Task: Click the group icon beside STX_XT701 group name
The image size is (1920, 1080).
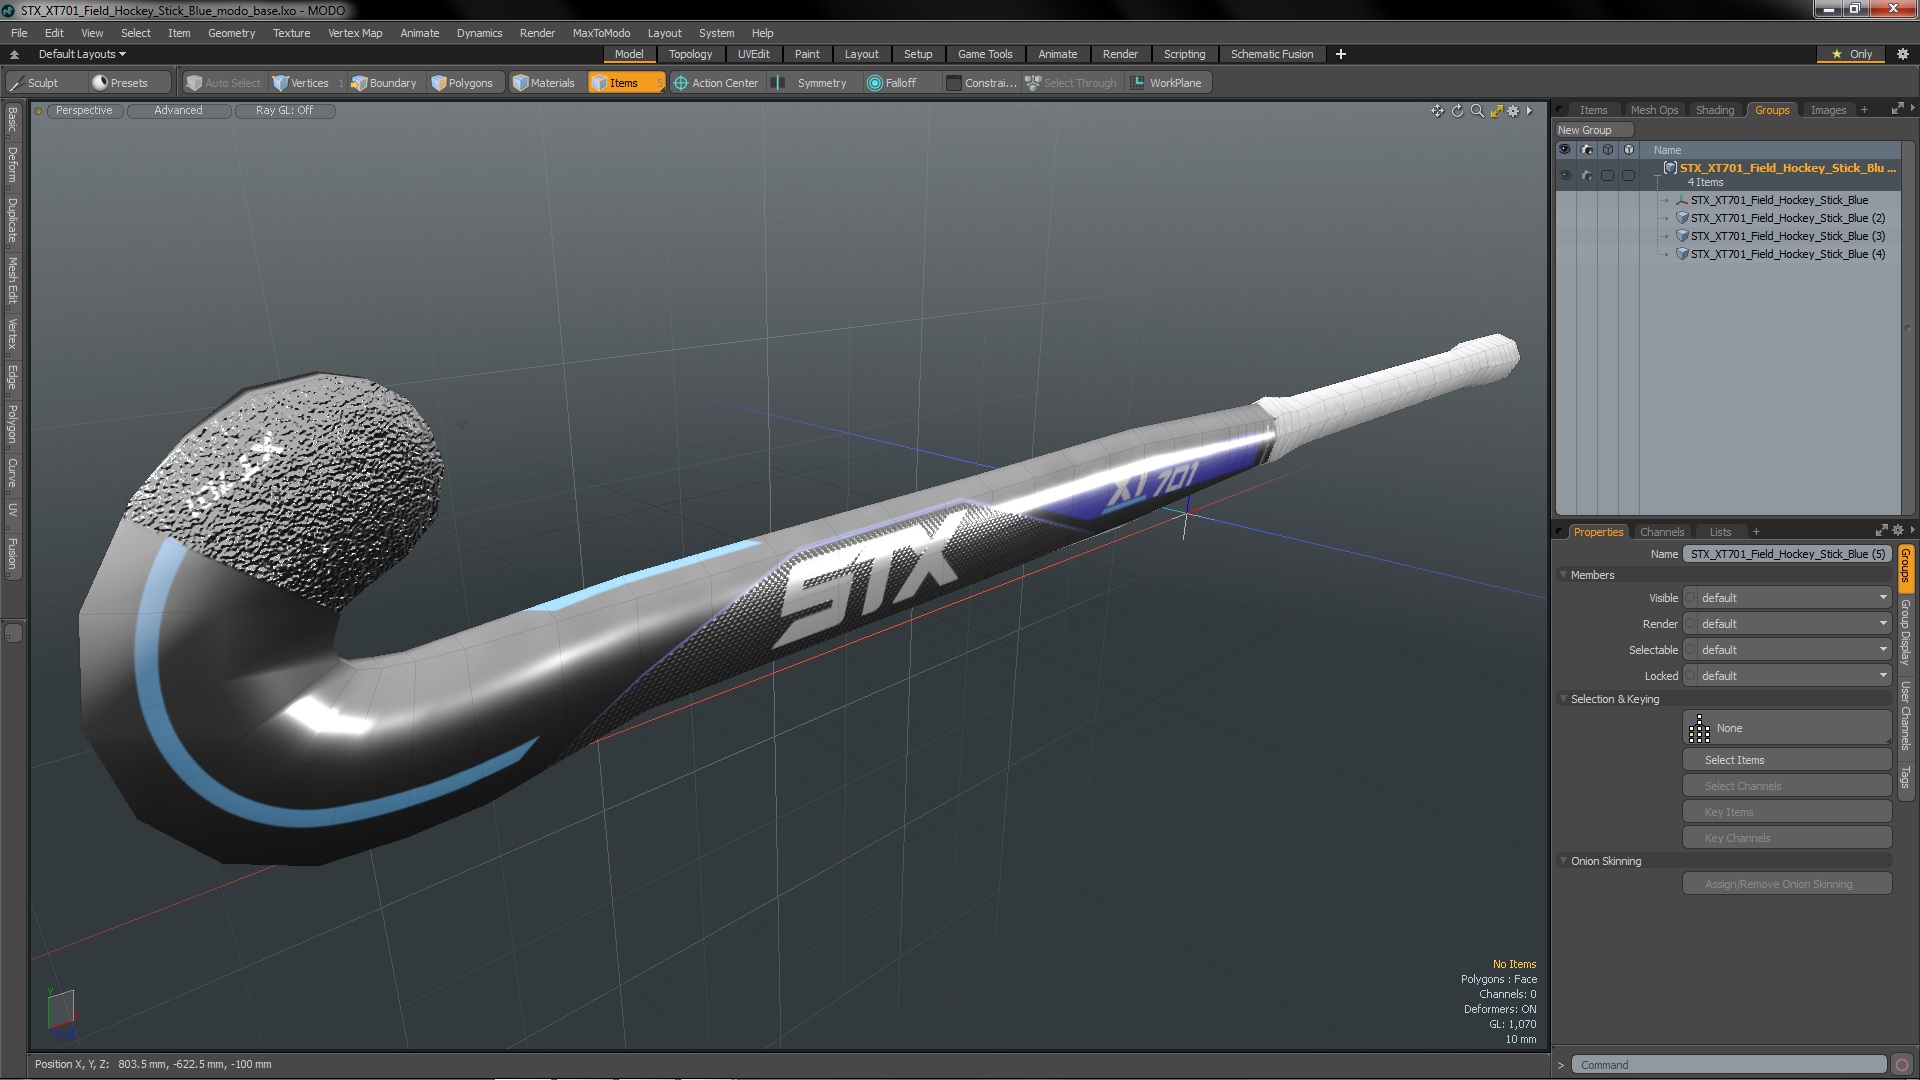Action: click(x=1670, y=168)
